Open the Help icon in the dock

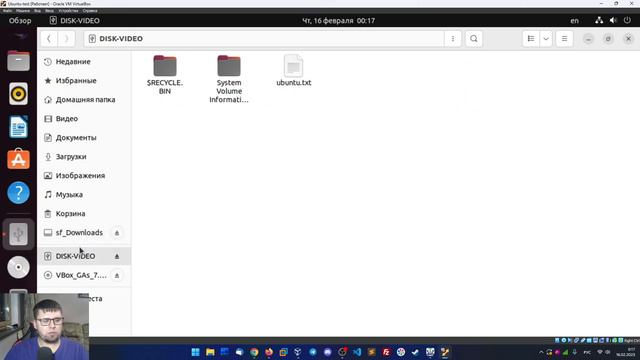(x=18, y=193)
